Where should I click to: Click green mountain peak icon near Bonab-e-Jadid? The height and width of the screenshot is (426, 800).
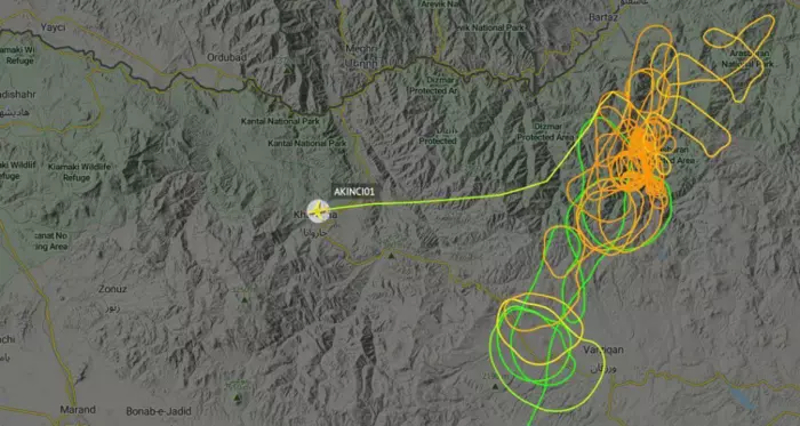coord(237,397)
